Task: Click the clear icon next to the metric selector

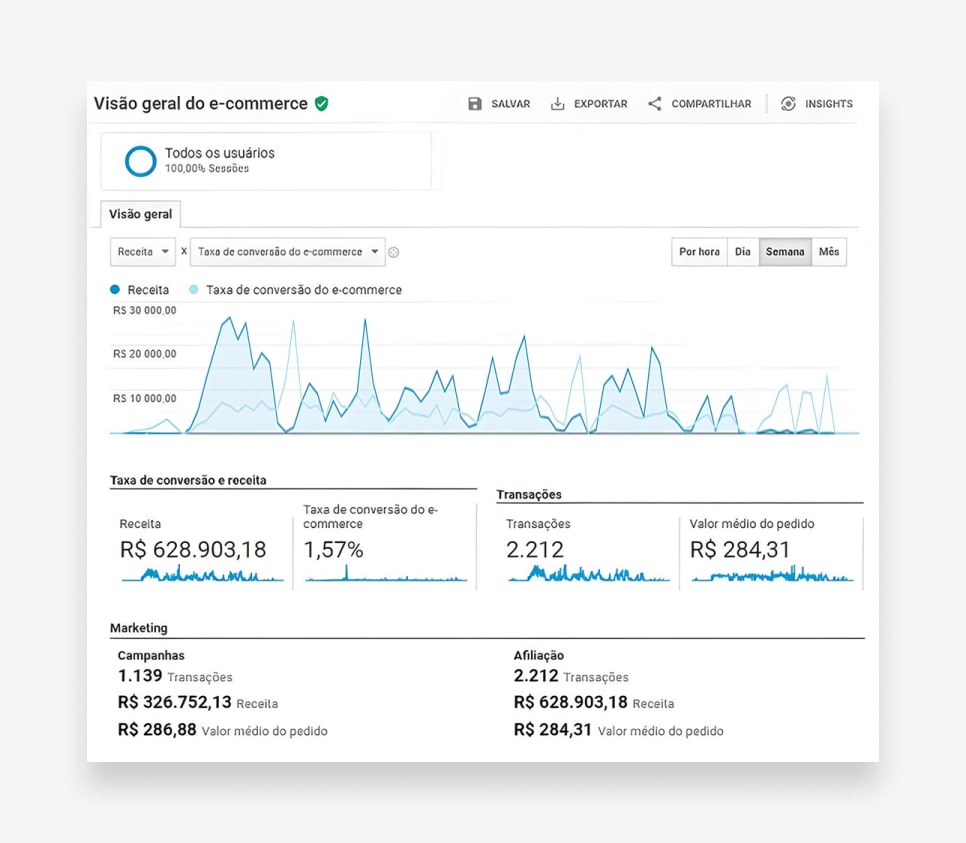Action: [393, 252]
